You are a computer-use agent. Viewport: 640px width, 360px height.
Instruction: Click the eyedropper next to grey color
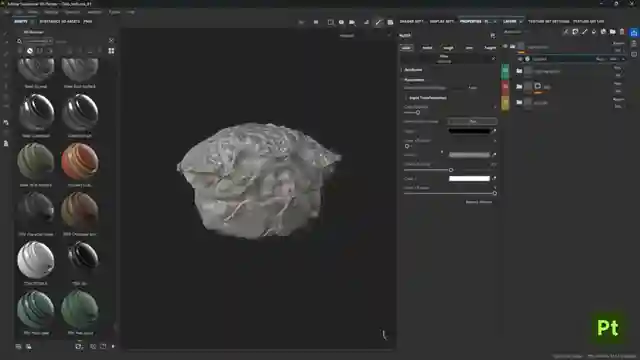click(494, 155)
